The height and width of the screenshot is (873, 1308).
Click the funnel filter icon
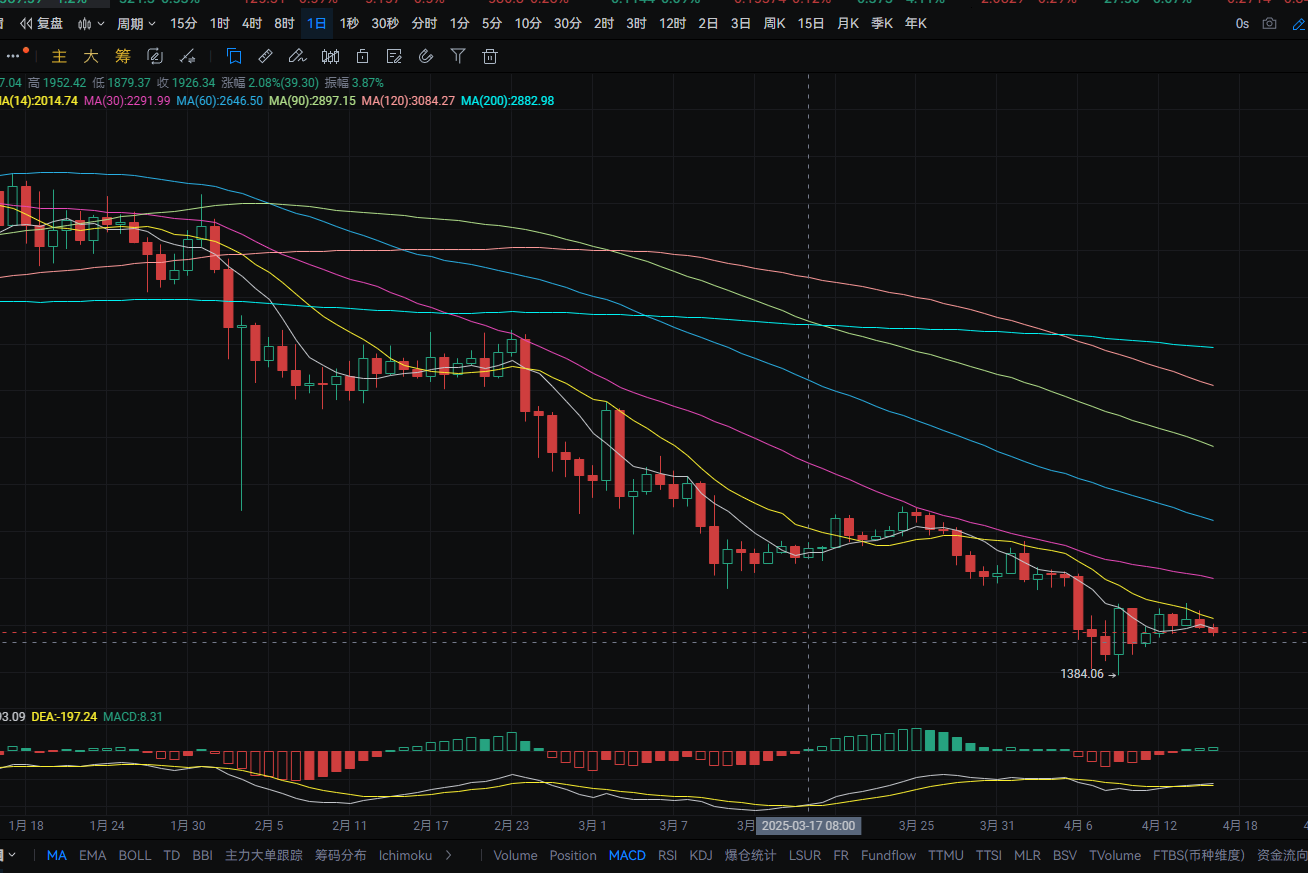(458, 57)
